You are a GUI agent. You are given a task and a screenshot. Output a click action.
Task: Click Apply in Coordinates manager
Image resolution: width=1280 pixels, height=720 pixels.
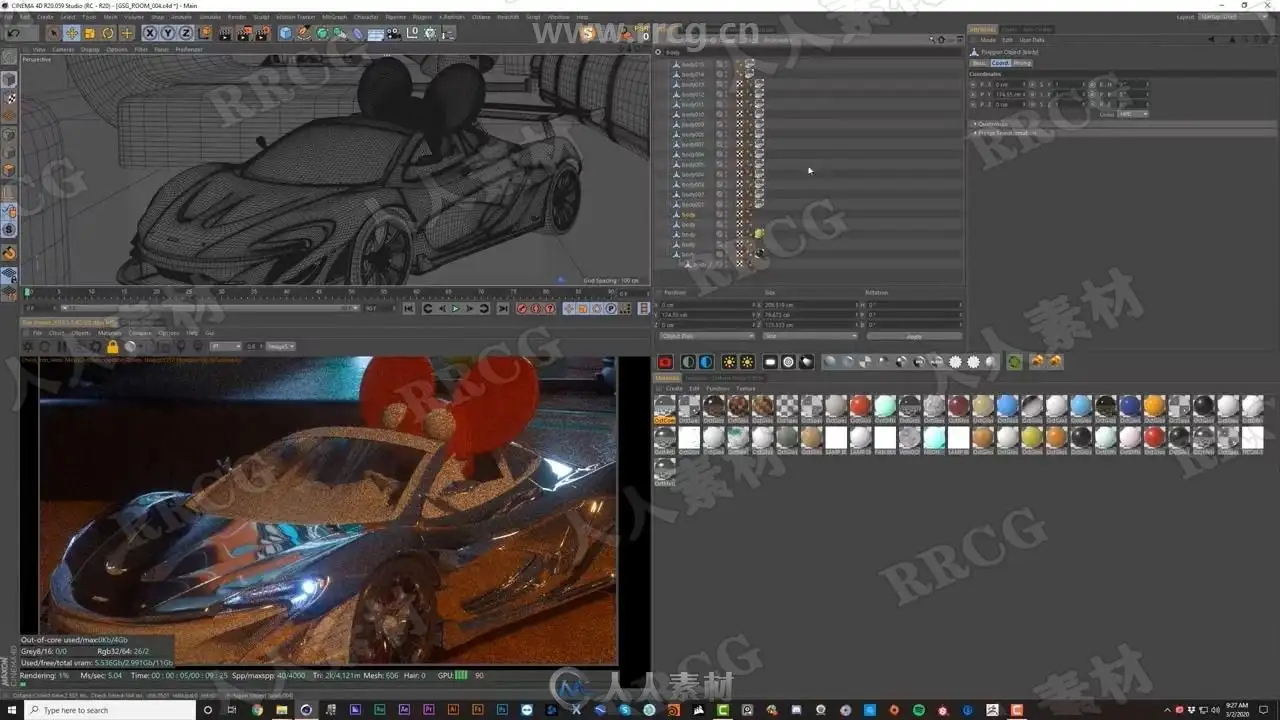tap(914, 336)
